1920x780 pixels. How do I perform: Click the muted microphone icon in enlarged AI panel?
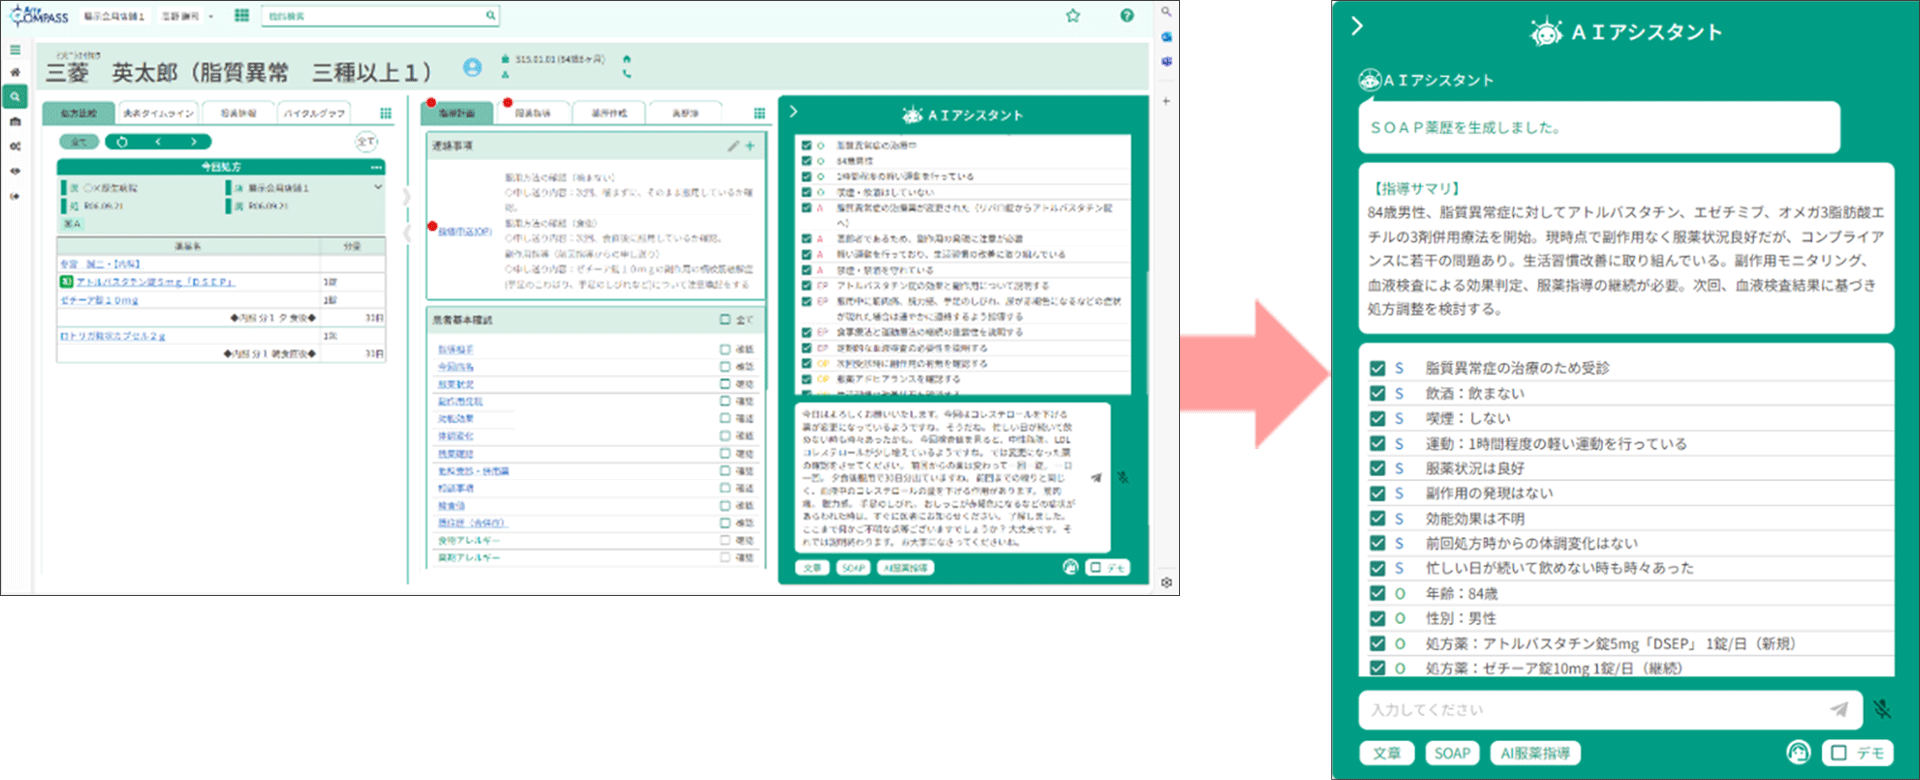pyautogui.click(x=1882, y=709)
